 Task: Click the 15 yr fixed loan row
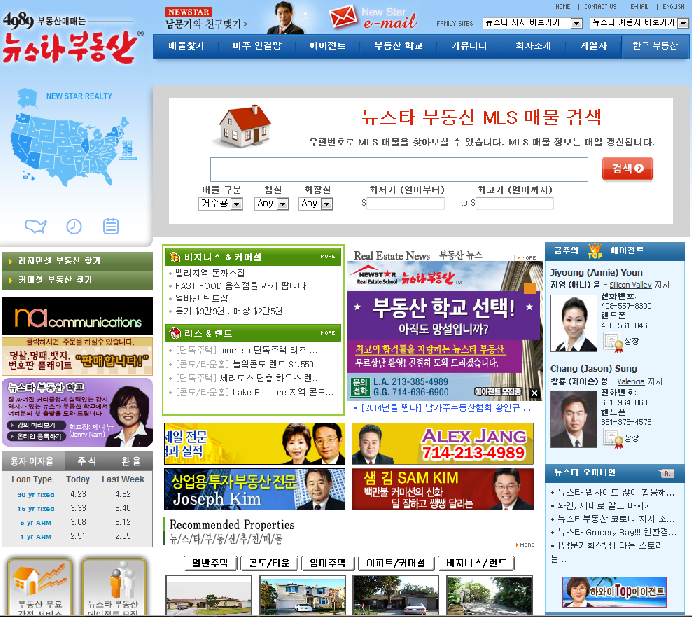(77, 509)
